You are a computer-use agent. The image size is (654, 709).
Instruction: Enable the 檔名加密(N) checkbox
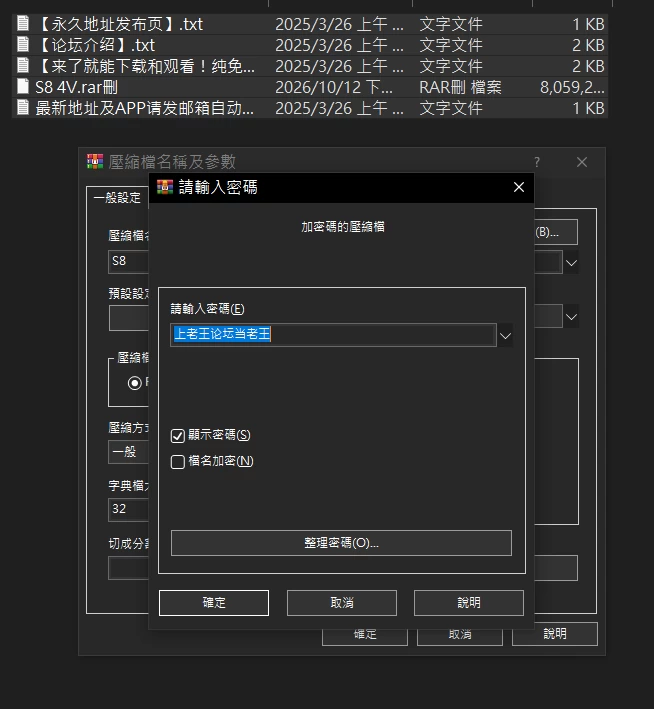click(178, 462)
